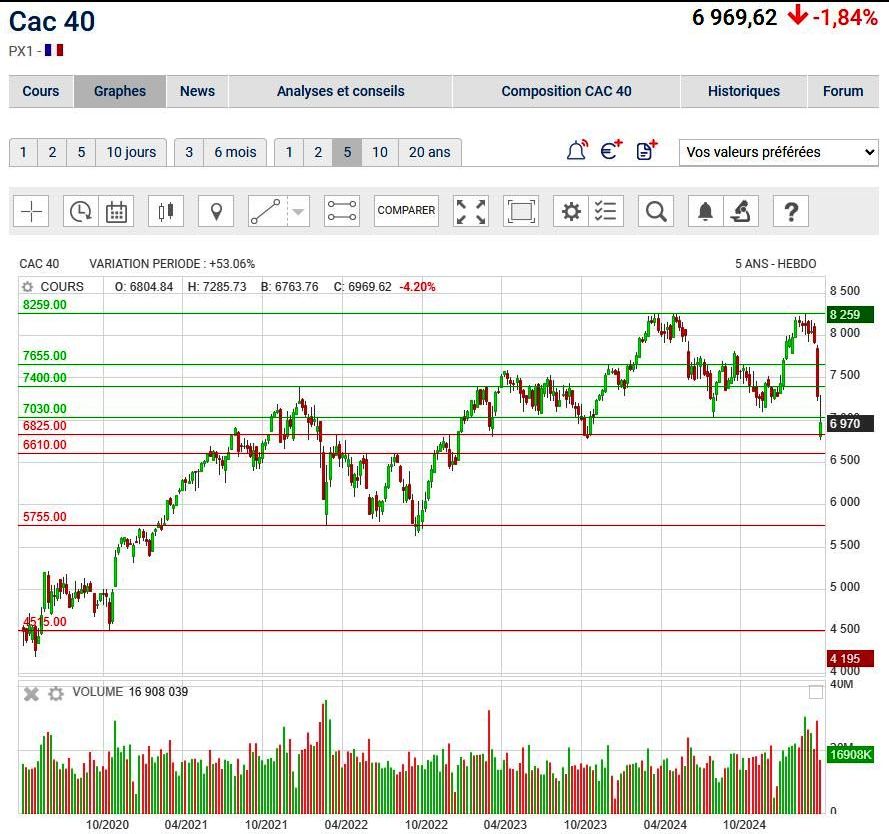Select 5 years period
Viewport: 889px width, 834px height.
(347, 152)
